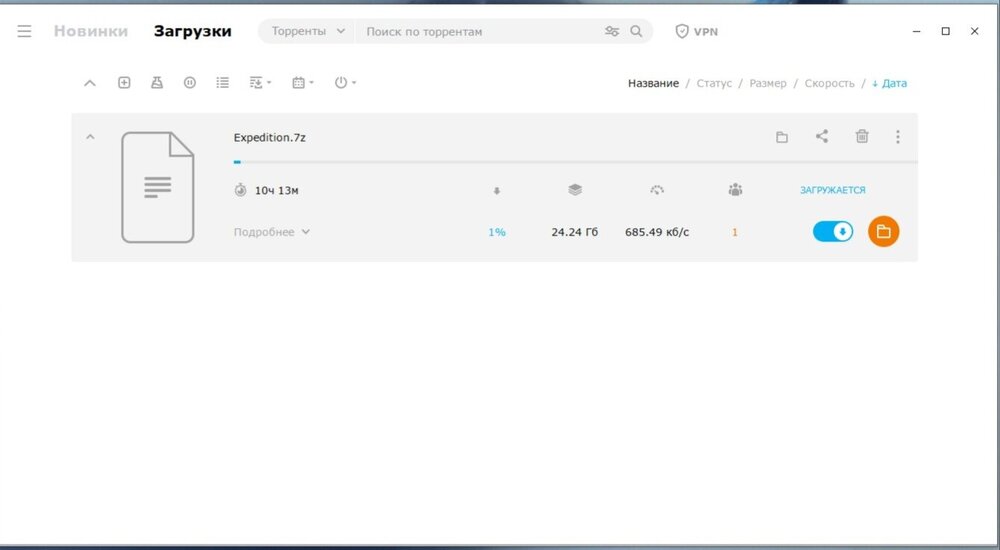
Task: Click the 10ч 13м remaining time
Action: pos(276,190)
